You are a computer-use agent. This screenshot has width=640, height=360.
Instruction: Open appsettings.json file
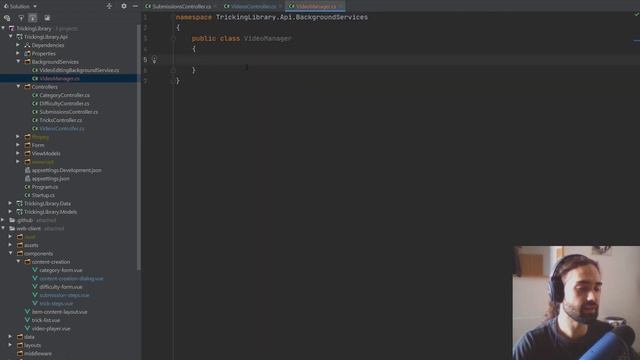(x=50, y=178)
